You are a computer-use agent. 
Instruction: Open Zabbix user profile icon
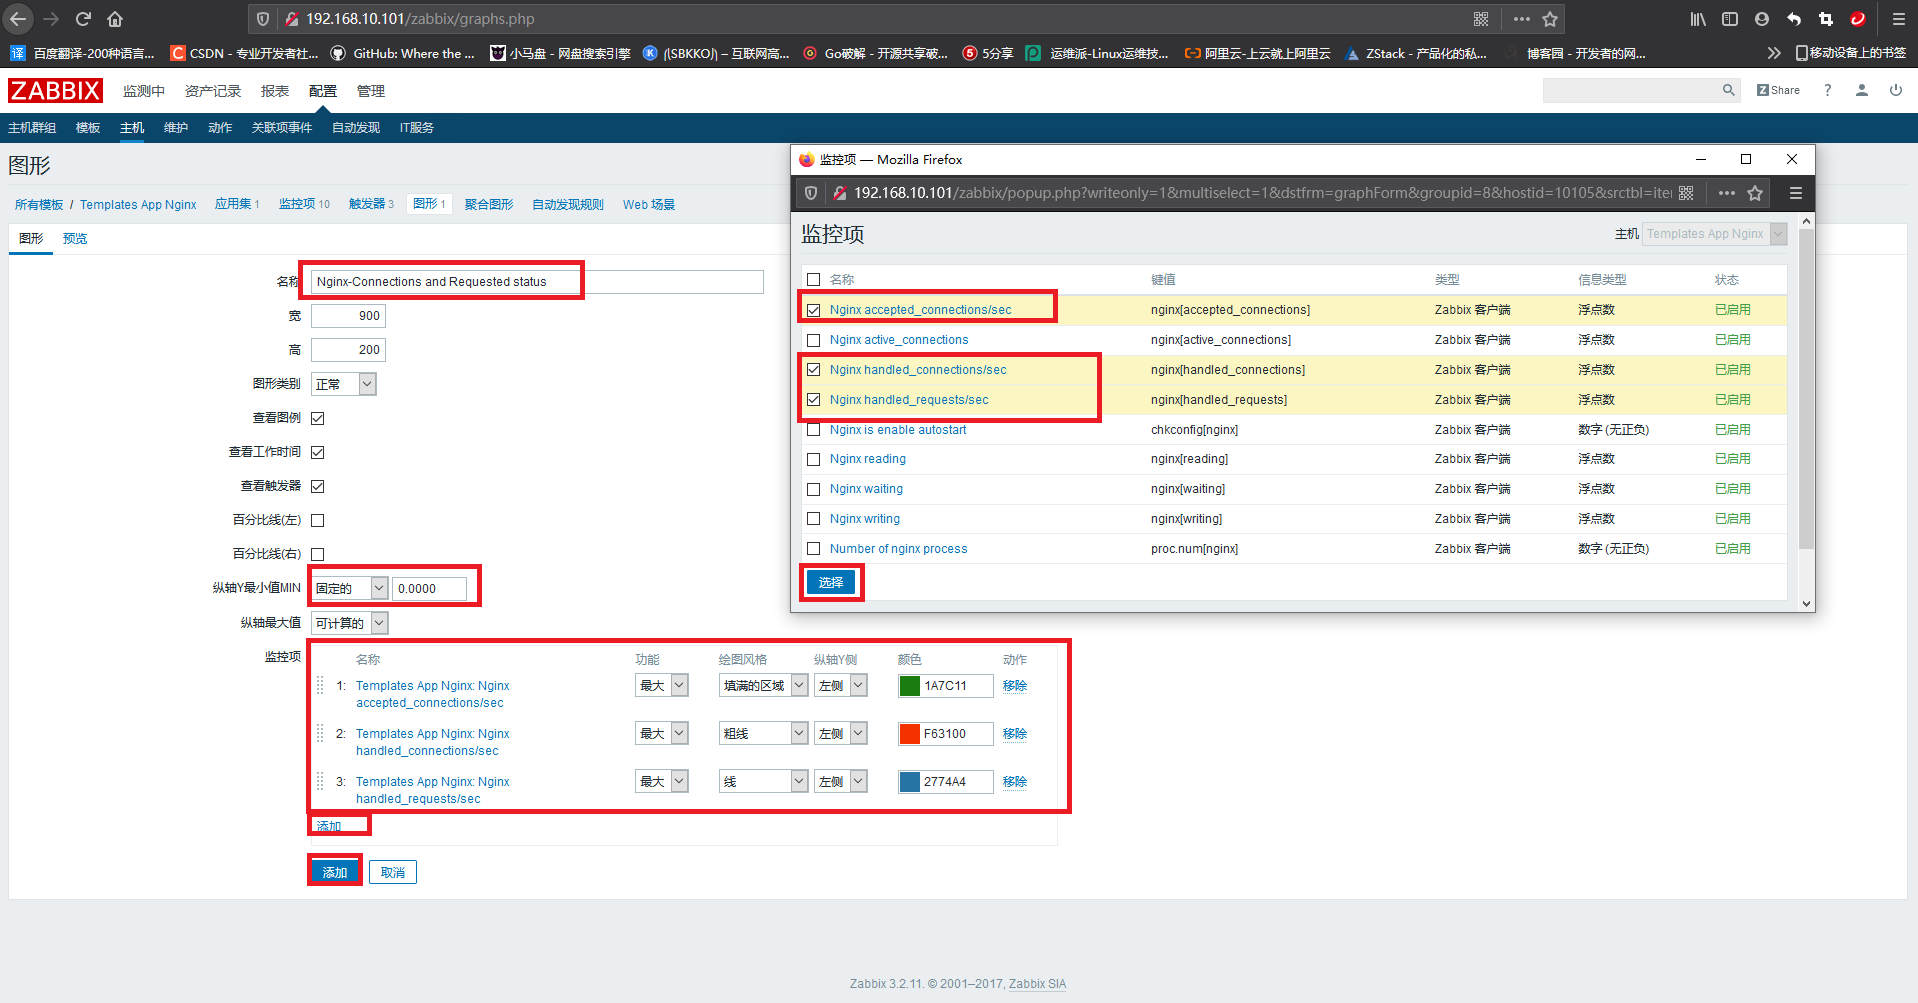point(1861,90)
